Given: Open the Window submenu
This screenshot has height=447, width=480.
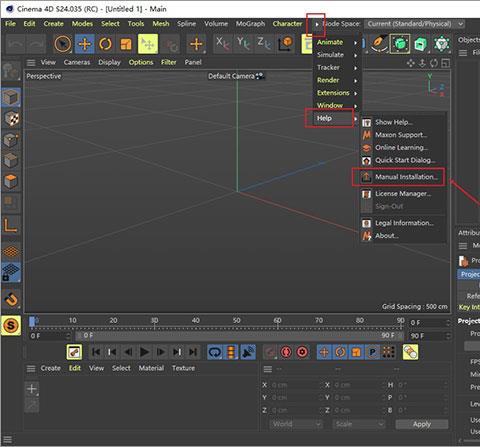Looking at the screenshot, I should (x=337, y=105).
